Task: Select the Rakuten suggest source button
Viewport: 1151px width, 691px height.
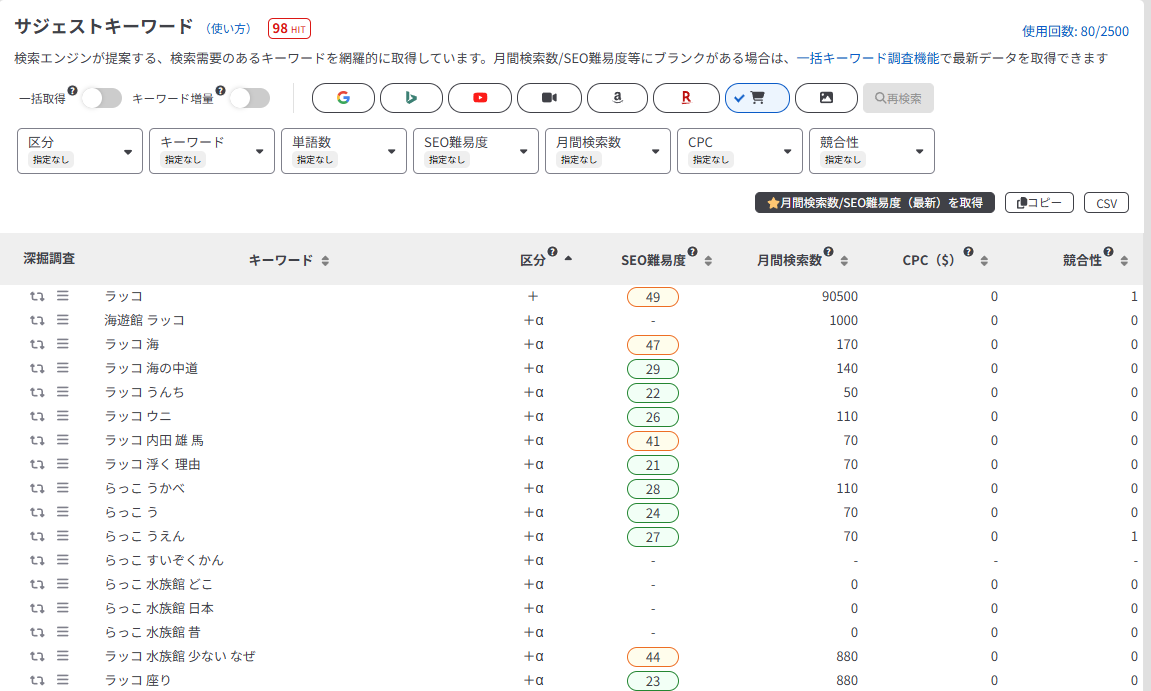Action: pos(686,98)
